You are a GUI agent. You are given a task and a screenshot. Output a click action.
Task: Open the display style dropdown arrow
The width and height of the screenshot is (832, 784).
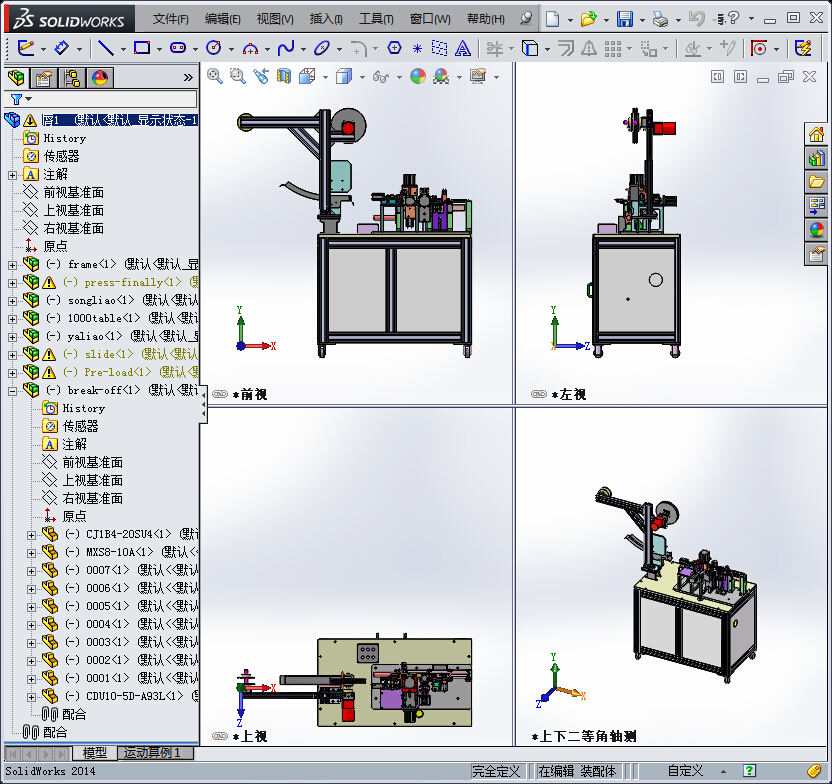point(362,77)
